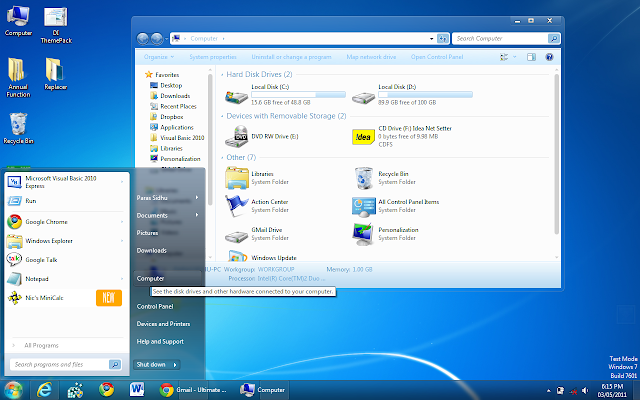Open Notepad from the Start menu
640x400 pixels.
coord(65,279)
